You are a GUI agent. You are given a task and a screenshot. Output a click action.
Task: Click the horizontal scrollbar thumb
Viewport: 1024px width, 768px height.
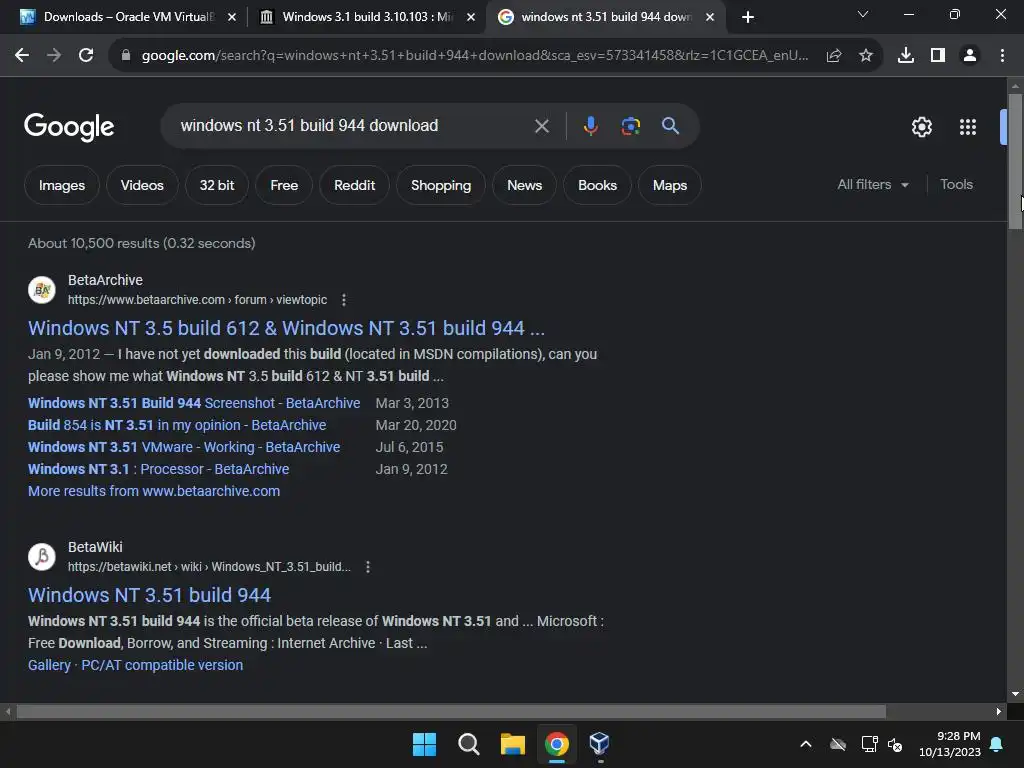451,711
